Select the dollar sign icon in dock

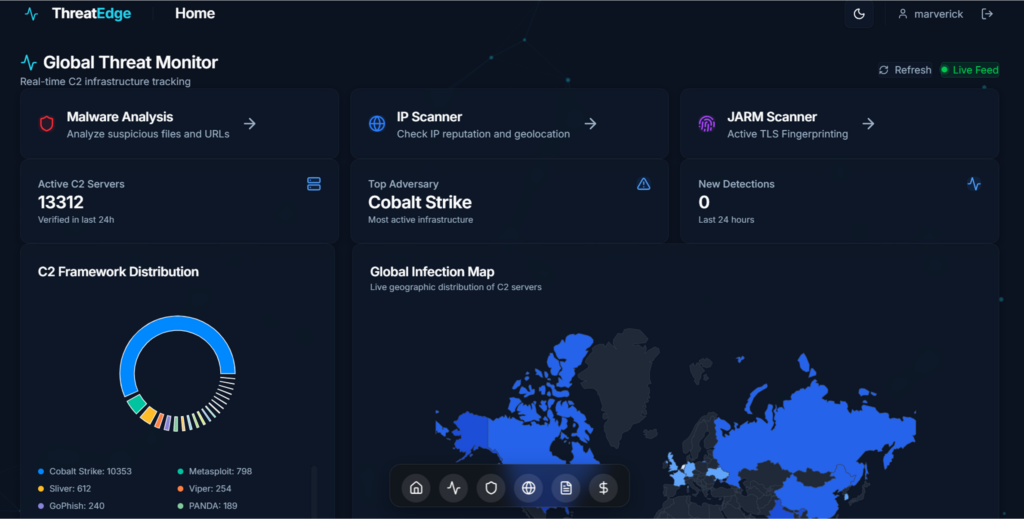tap(603, 488)
